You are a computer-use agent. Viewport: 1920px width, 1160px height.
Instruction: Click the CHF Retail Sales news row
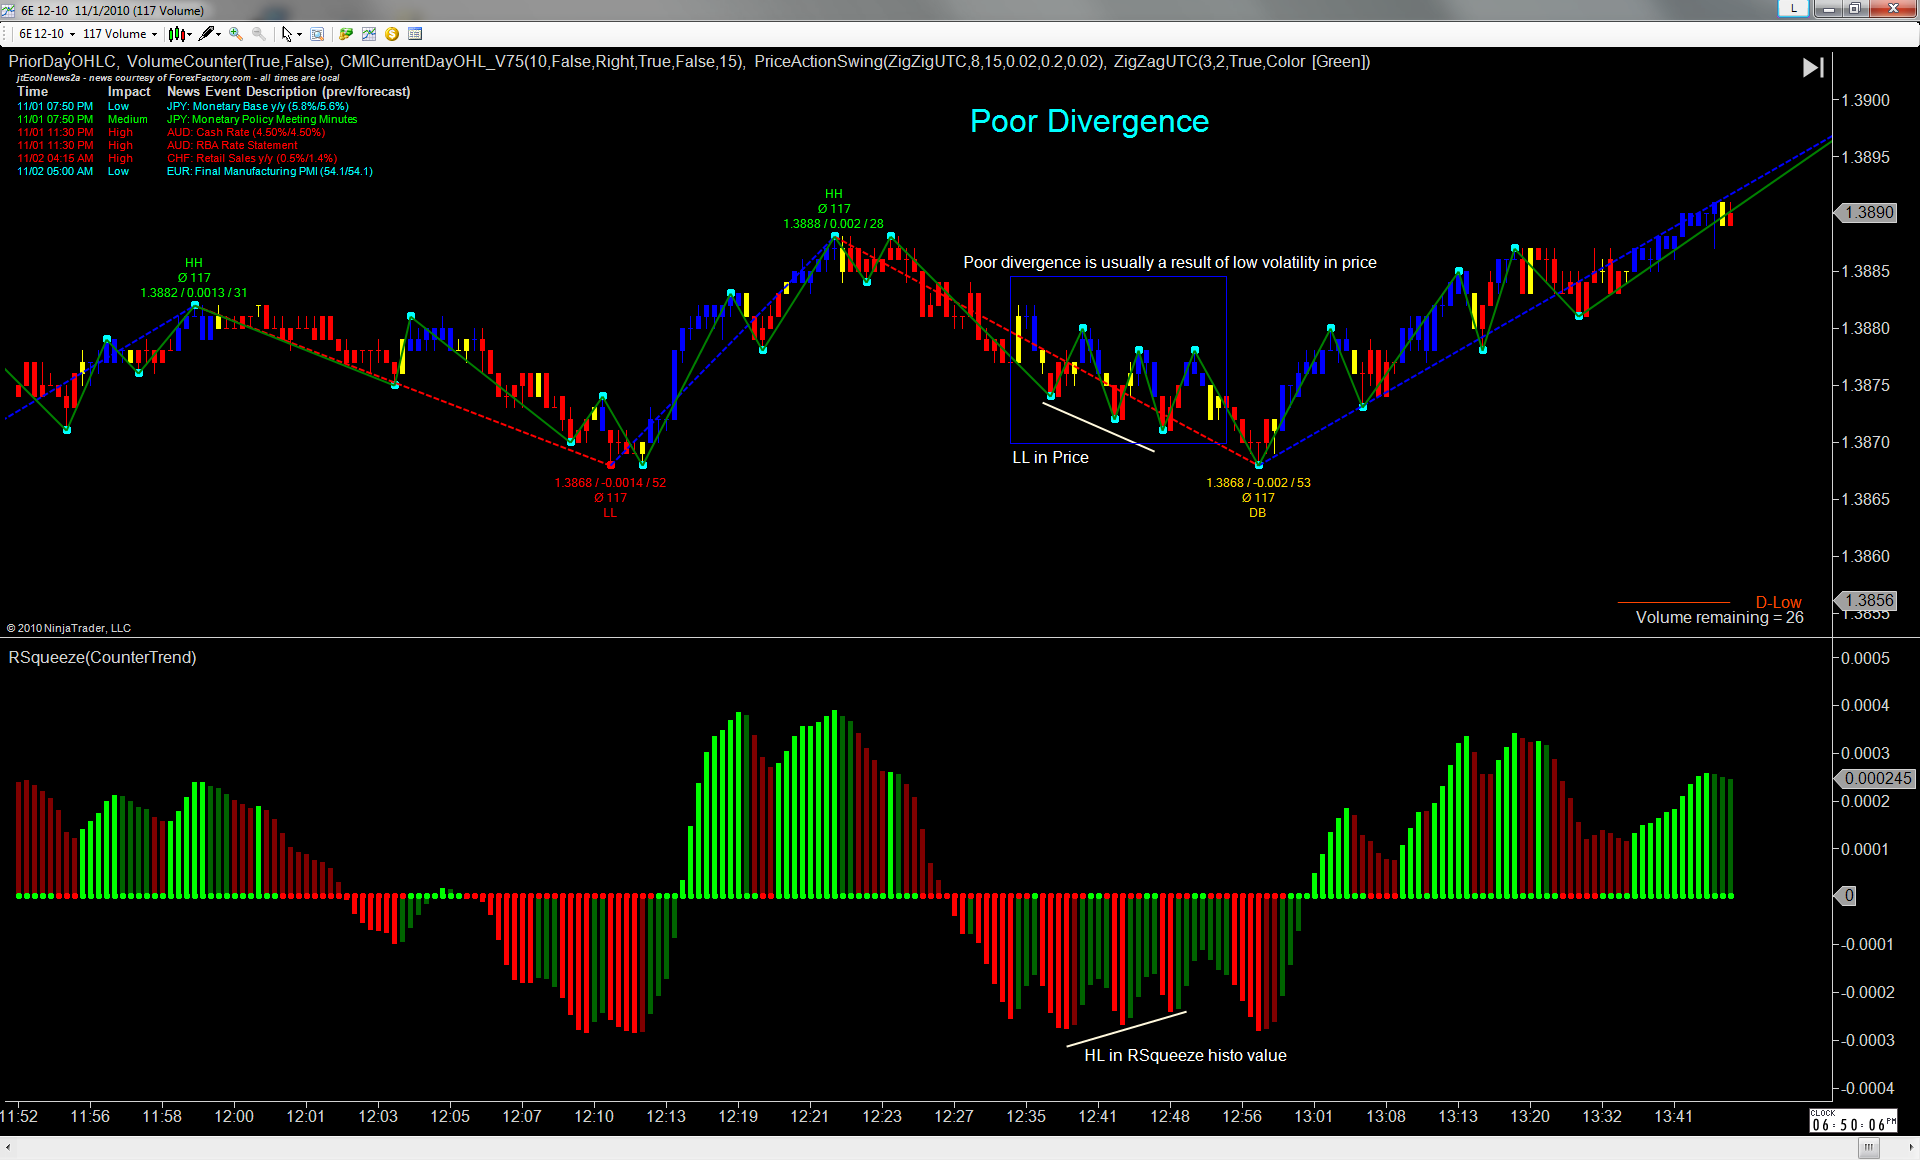click(177, 158)
